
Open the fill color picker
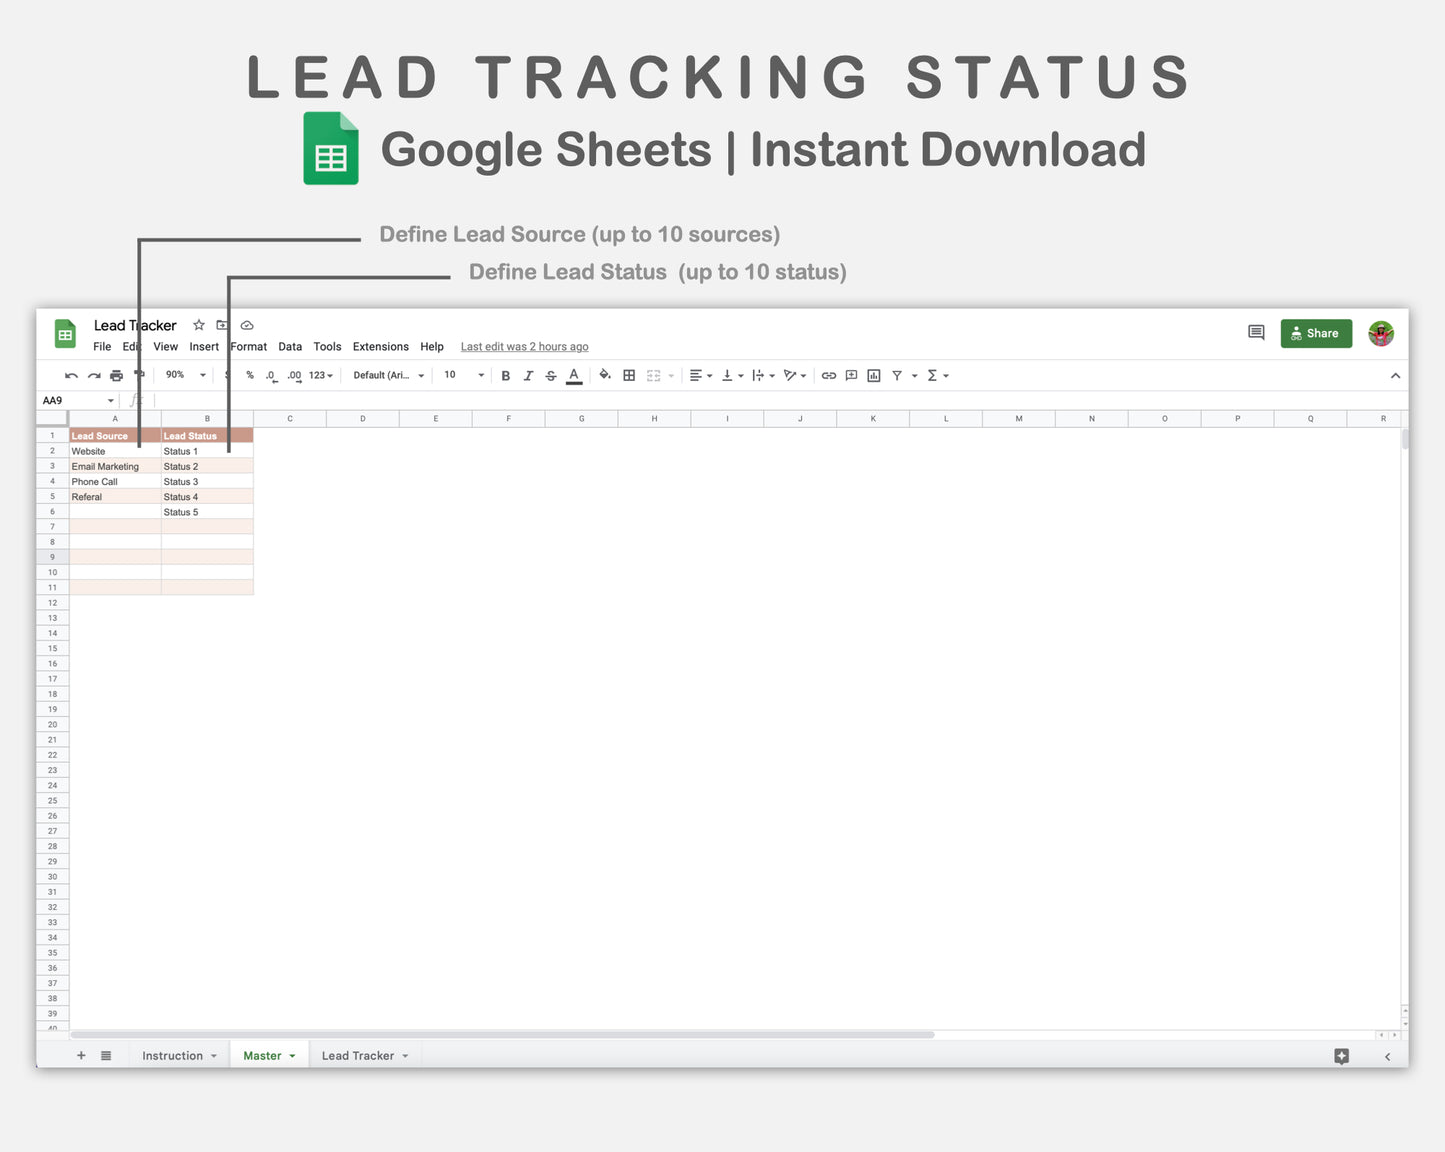tap(605, 375)
